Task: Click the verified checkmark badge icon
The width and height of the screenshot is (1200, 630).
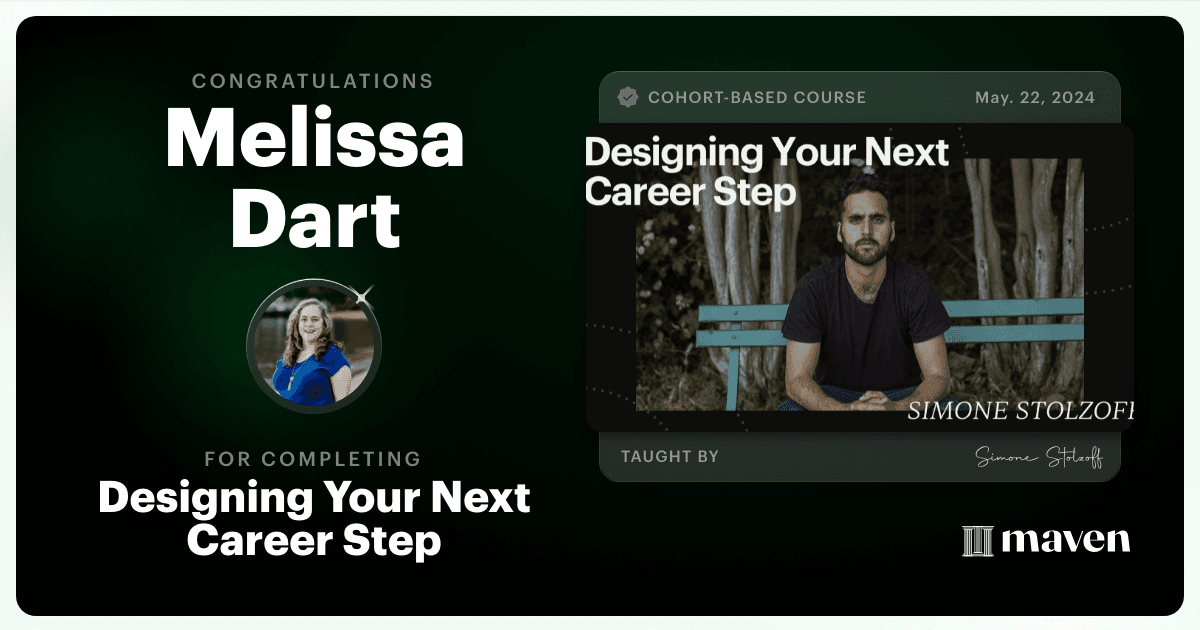Action: pos(628,97)
